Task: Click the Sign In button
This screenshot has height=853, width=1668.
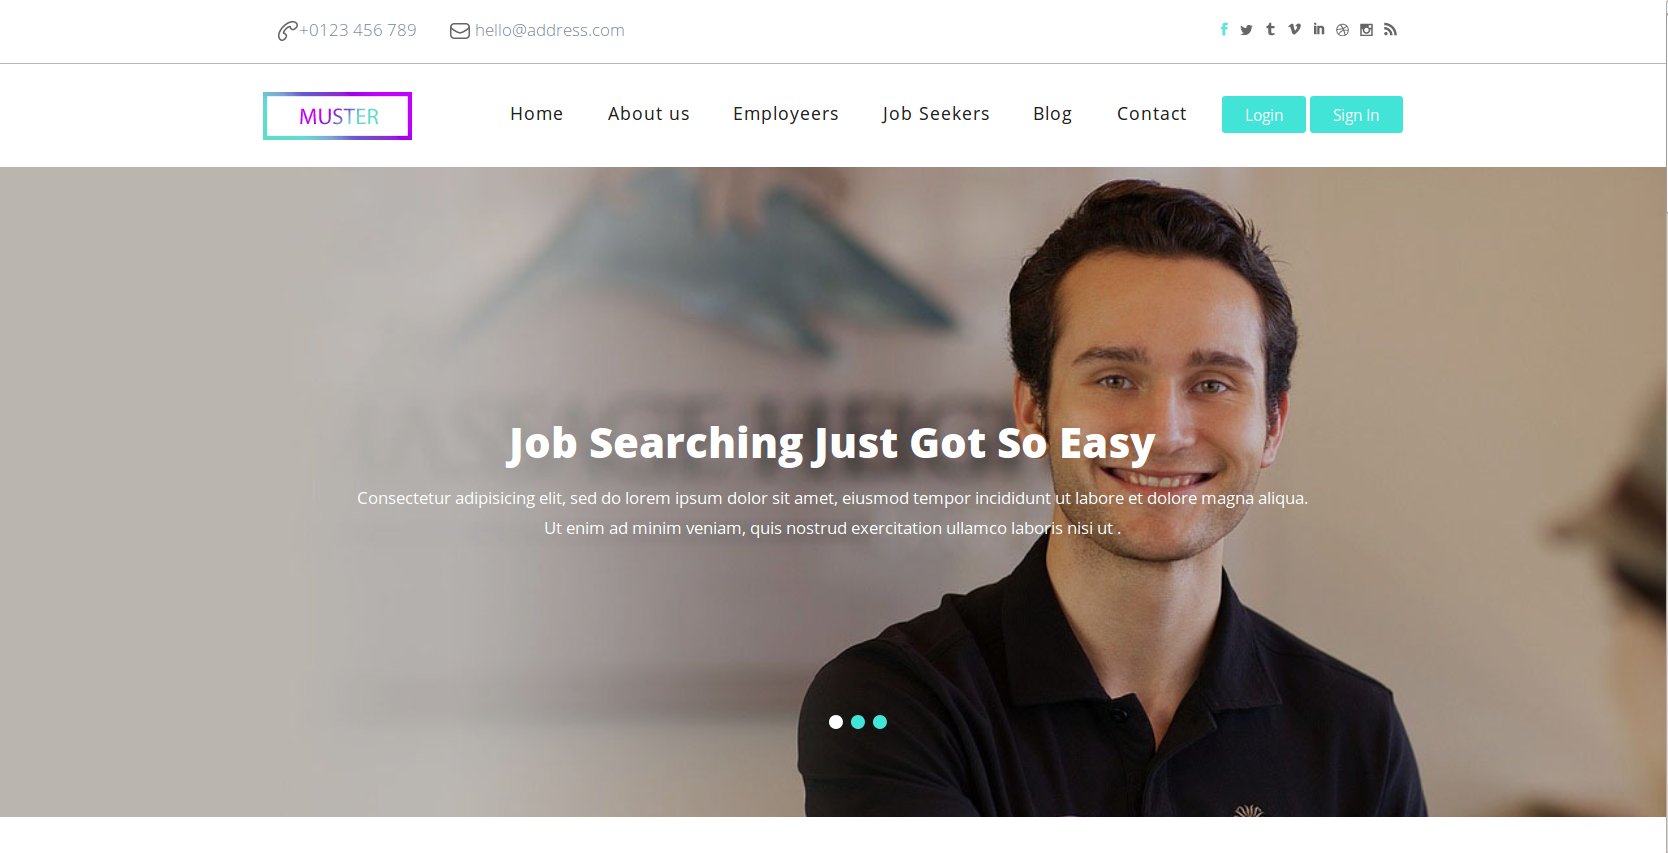Action: [x=1356, y=115]
